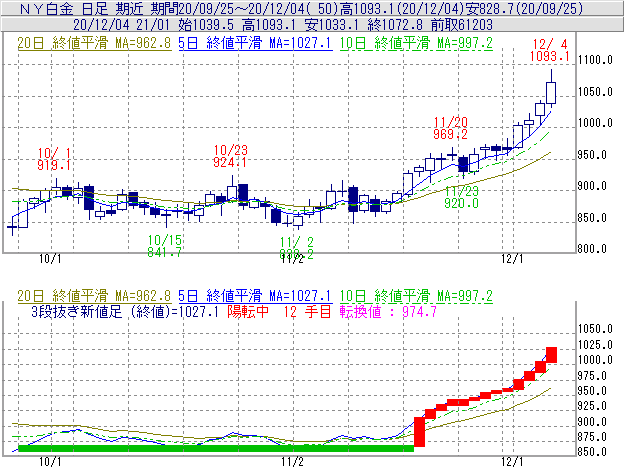Click the 1100.0 axis label on upper chart
624x473 pixels.
click(x=595, y=60)
